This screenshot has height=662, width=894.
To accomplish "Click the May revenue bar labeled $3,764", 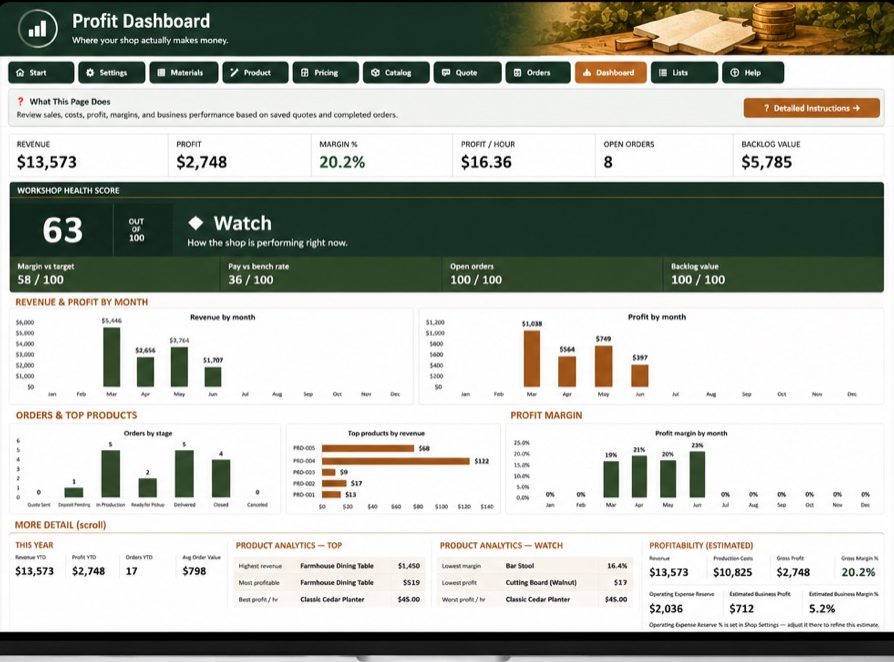I will [x=179, y=367].
